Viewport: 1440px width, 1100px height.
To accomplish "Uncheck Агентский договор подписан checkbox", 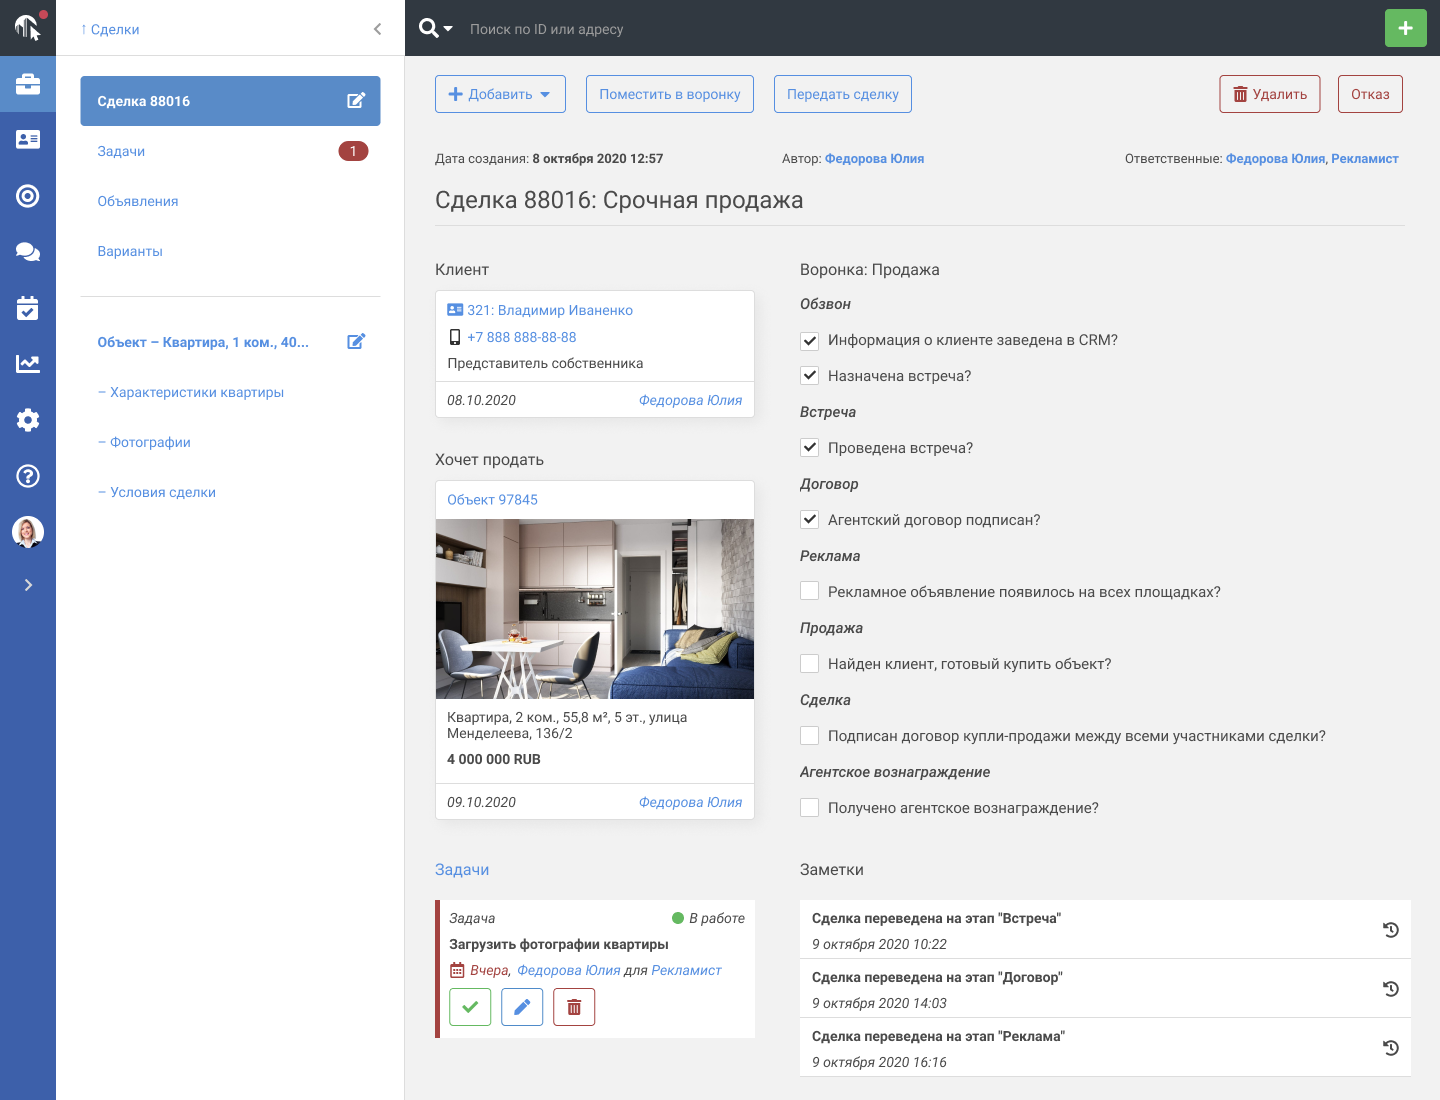I will (810, 520).
